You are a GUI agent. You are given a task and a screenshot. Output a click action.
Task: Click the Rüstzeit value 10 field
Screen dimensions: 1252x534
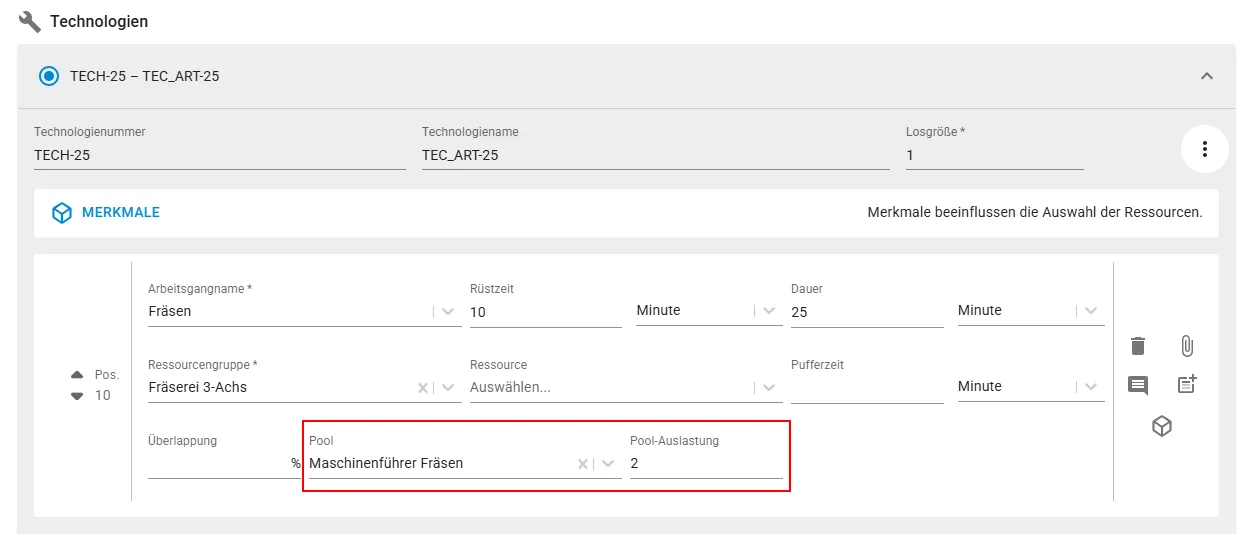[546, 312]
